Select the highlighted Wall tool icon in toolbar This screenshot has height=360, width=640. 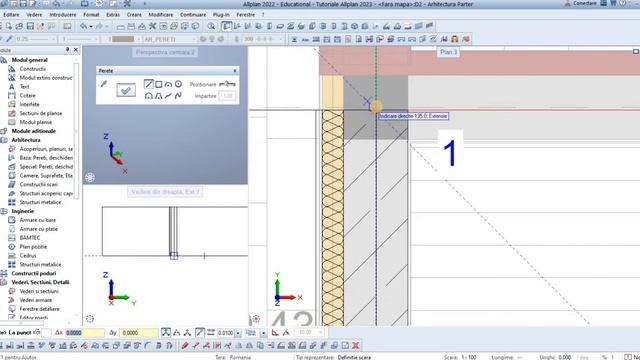click(x=227, y=27)
